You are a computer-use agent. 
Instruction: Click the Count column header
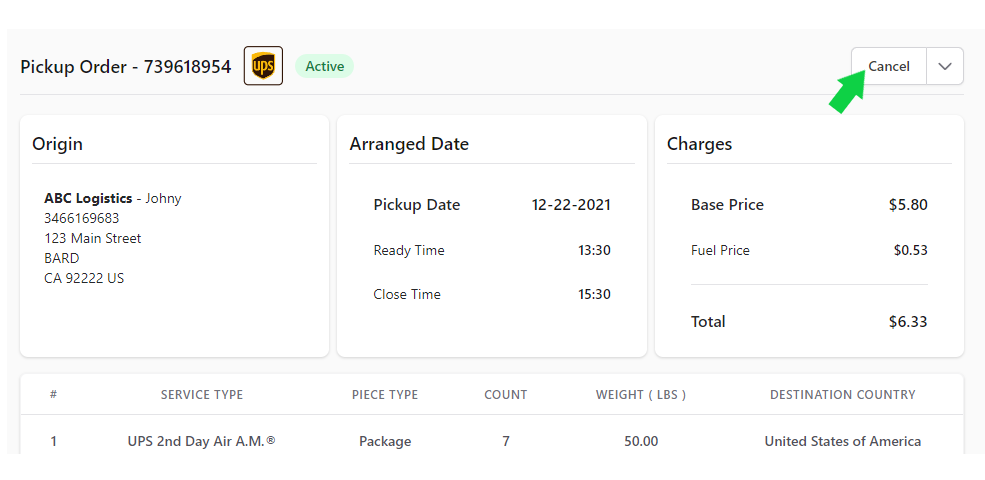pos(506,395)
